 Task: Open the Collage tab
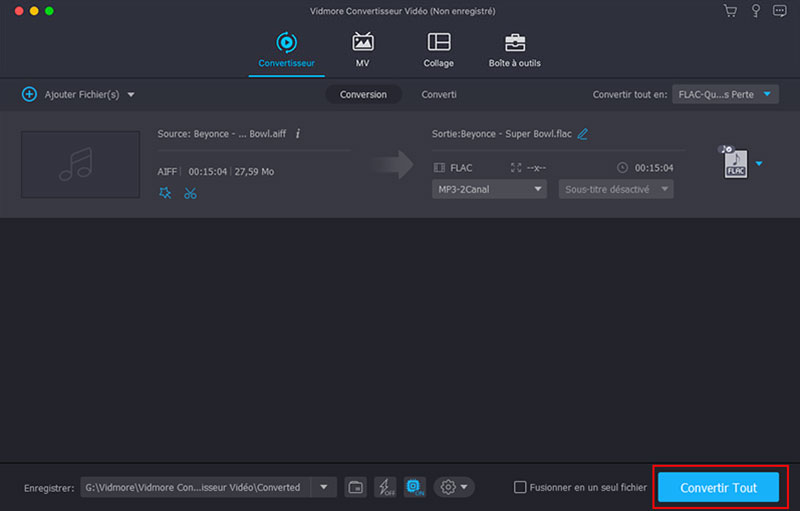(x=438, y=50)
